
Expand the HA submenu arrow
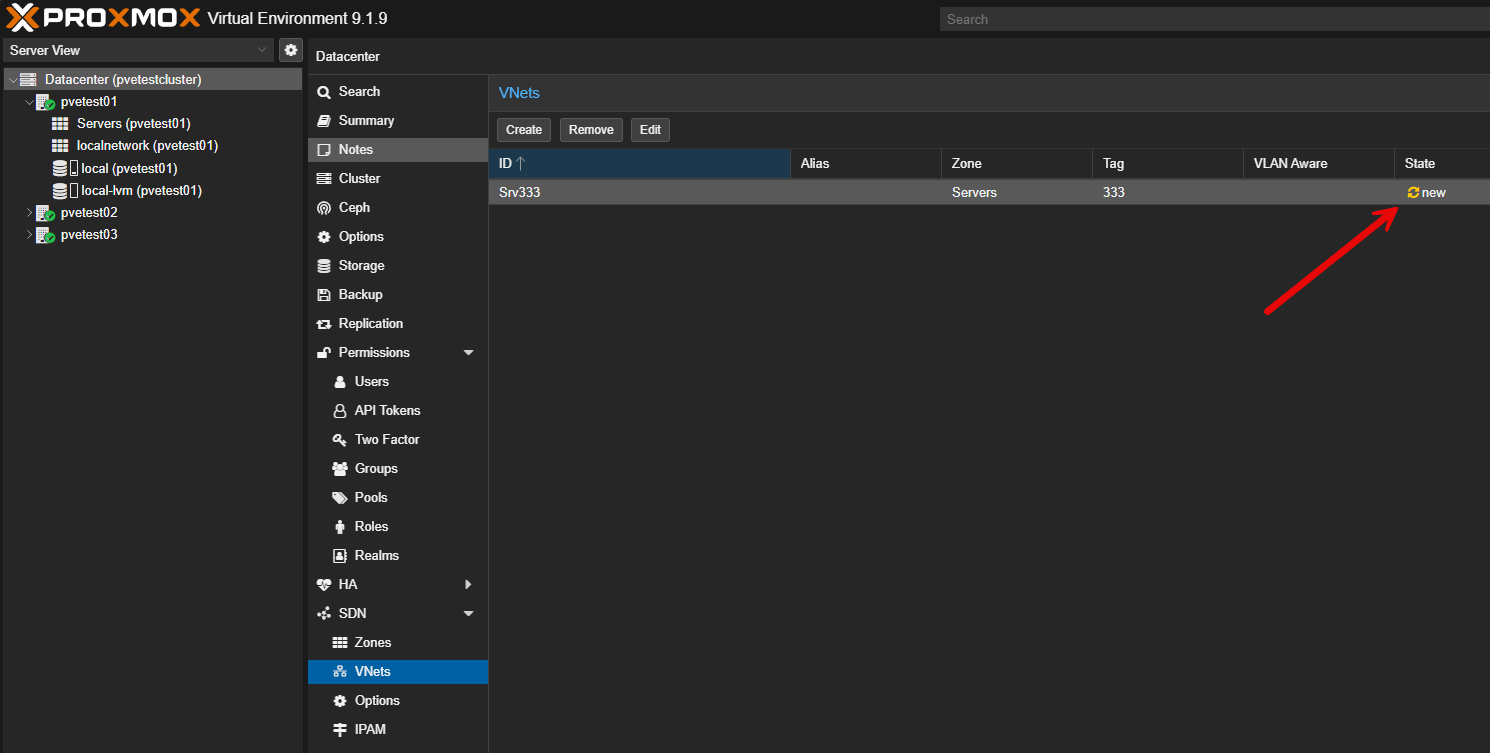tap(468, 585)
